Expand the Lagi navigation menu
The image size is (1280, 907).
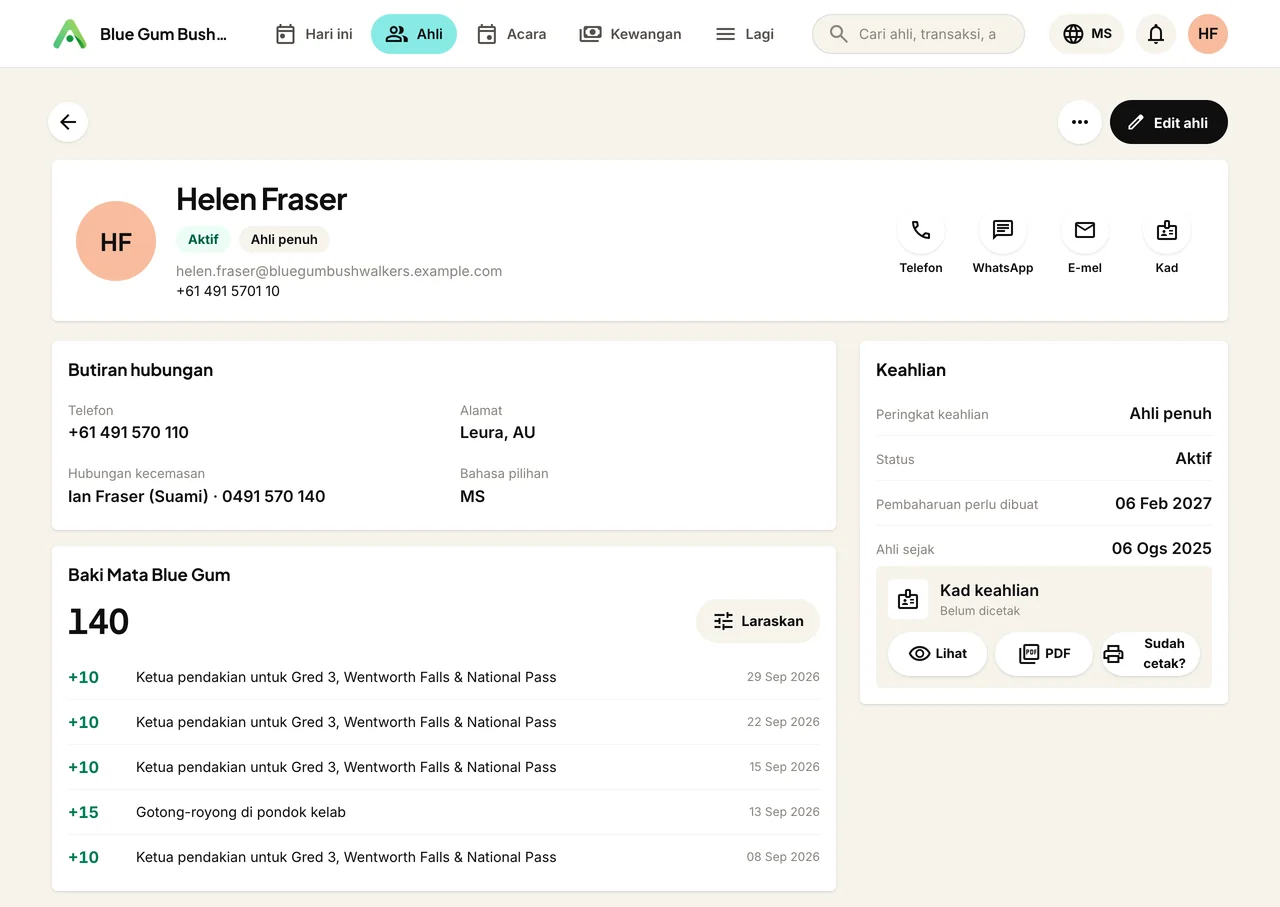[x=745, y=34]
